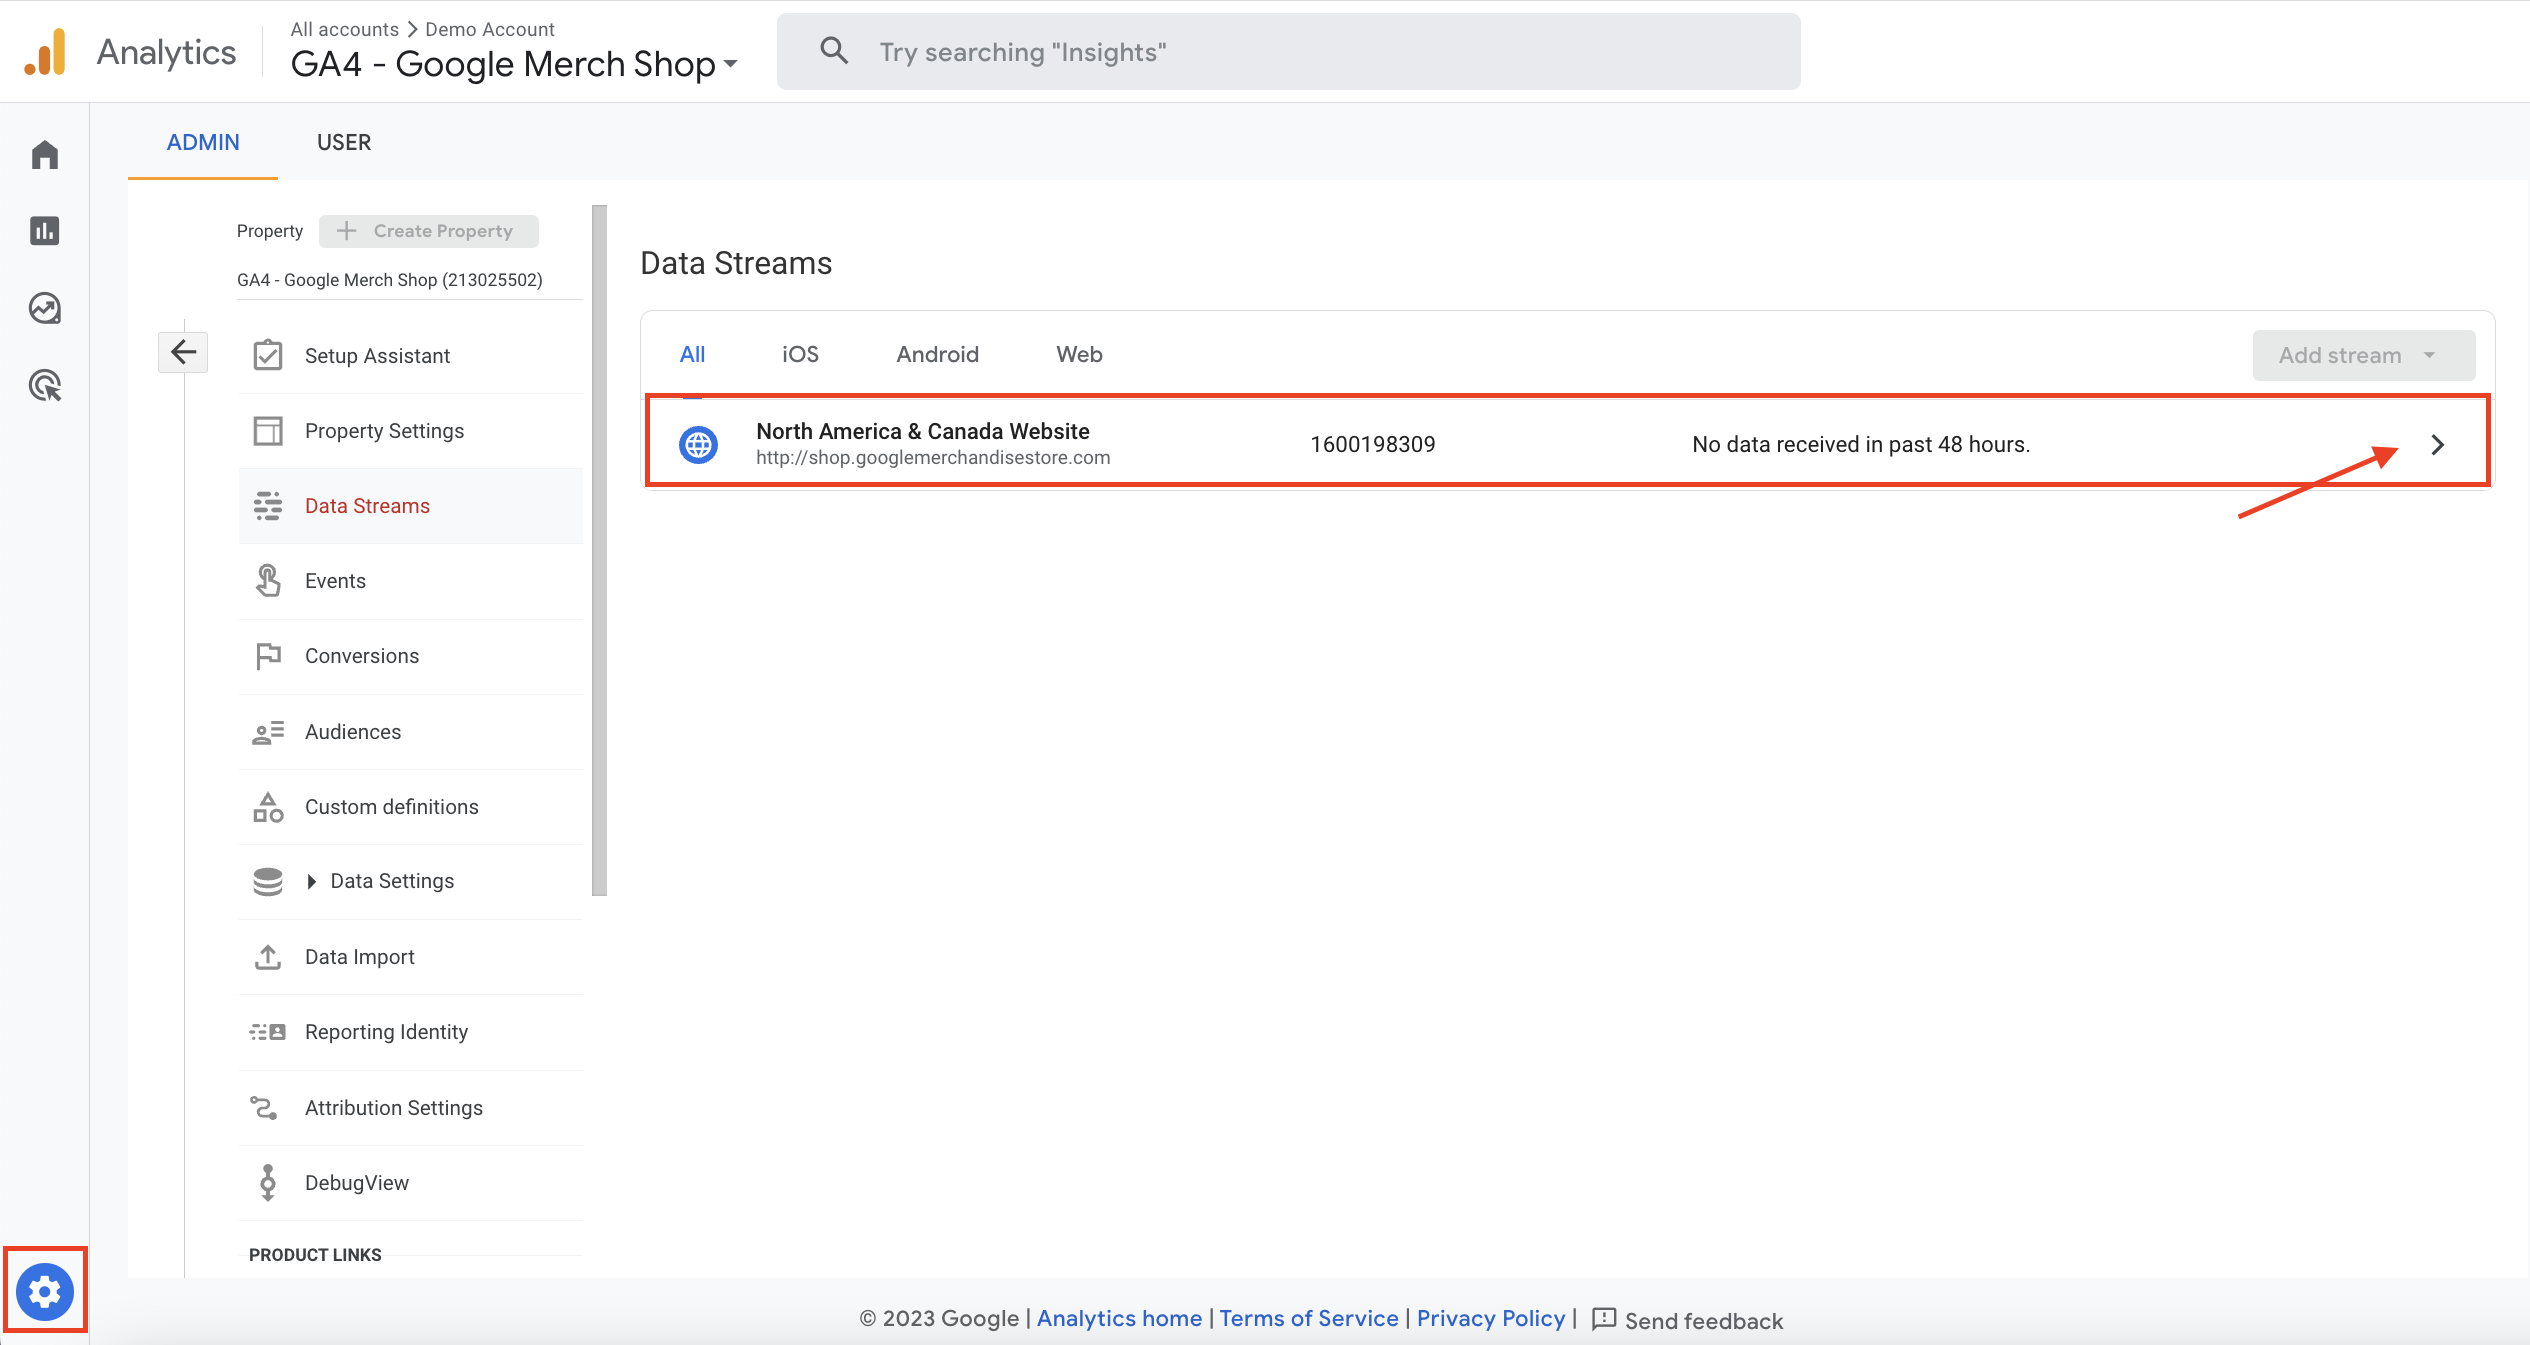The image size is (2530, 1345).
Task: Open the Terms of Service link
Action: 1308,1318
